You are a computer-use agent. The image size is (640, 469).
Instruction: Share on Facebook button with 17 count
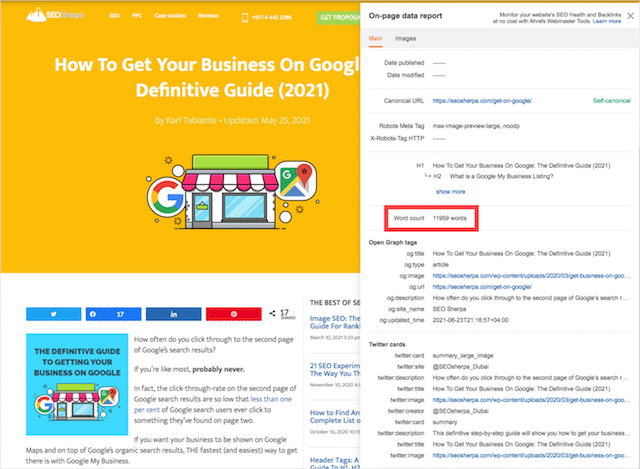tap(113, 314)
